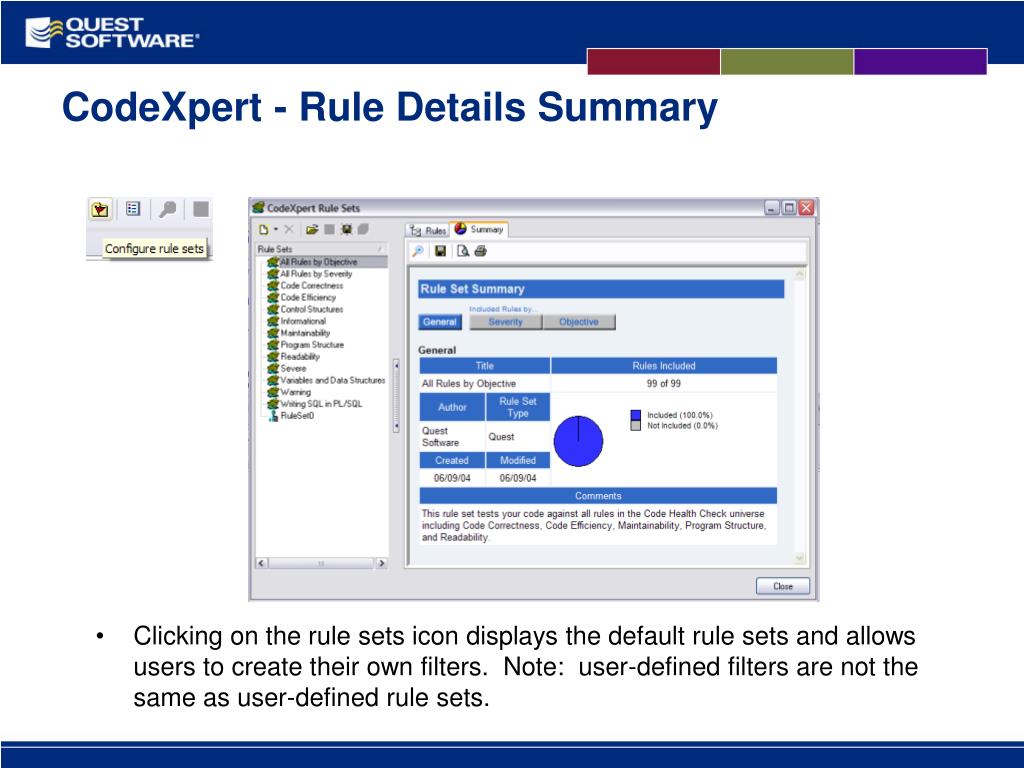
Task: Click the open folder icon in Rule Sets toolbar
Action: [312, 229]
